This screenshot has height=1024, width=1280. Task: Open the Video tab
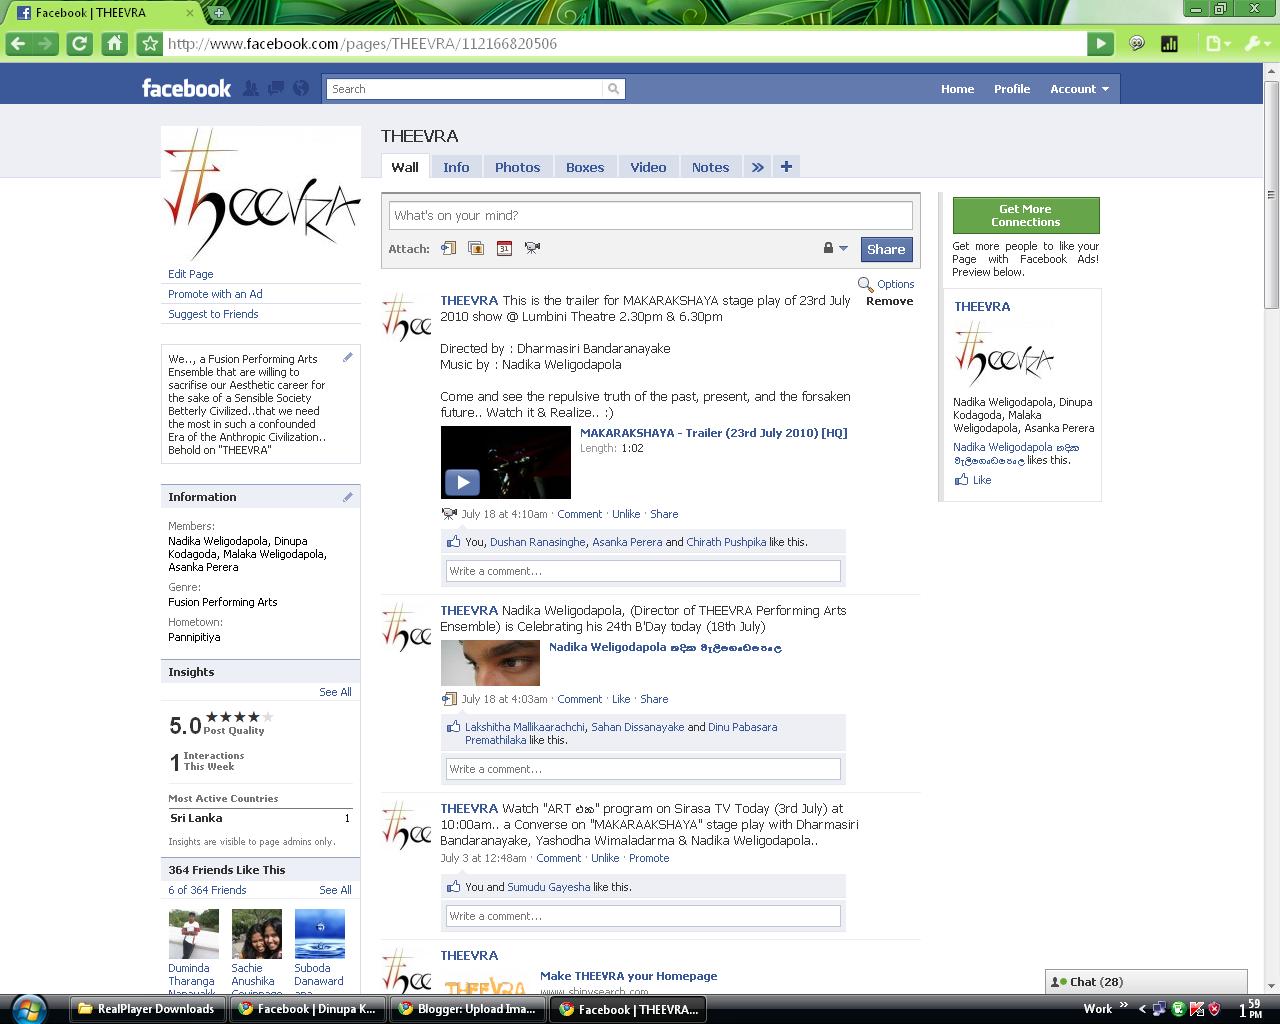point(648,167)
